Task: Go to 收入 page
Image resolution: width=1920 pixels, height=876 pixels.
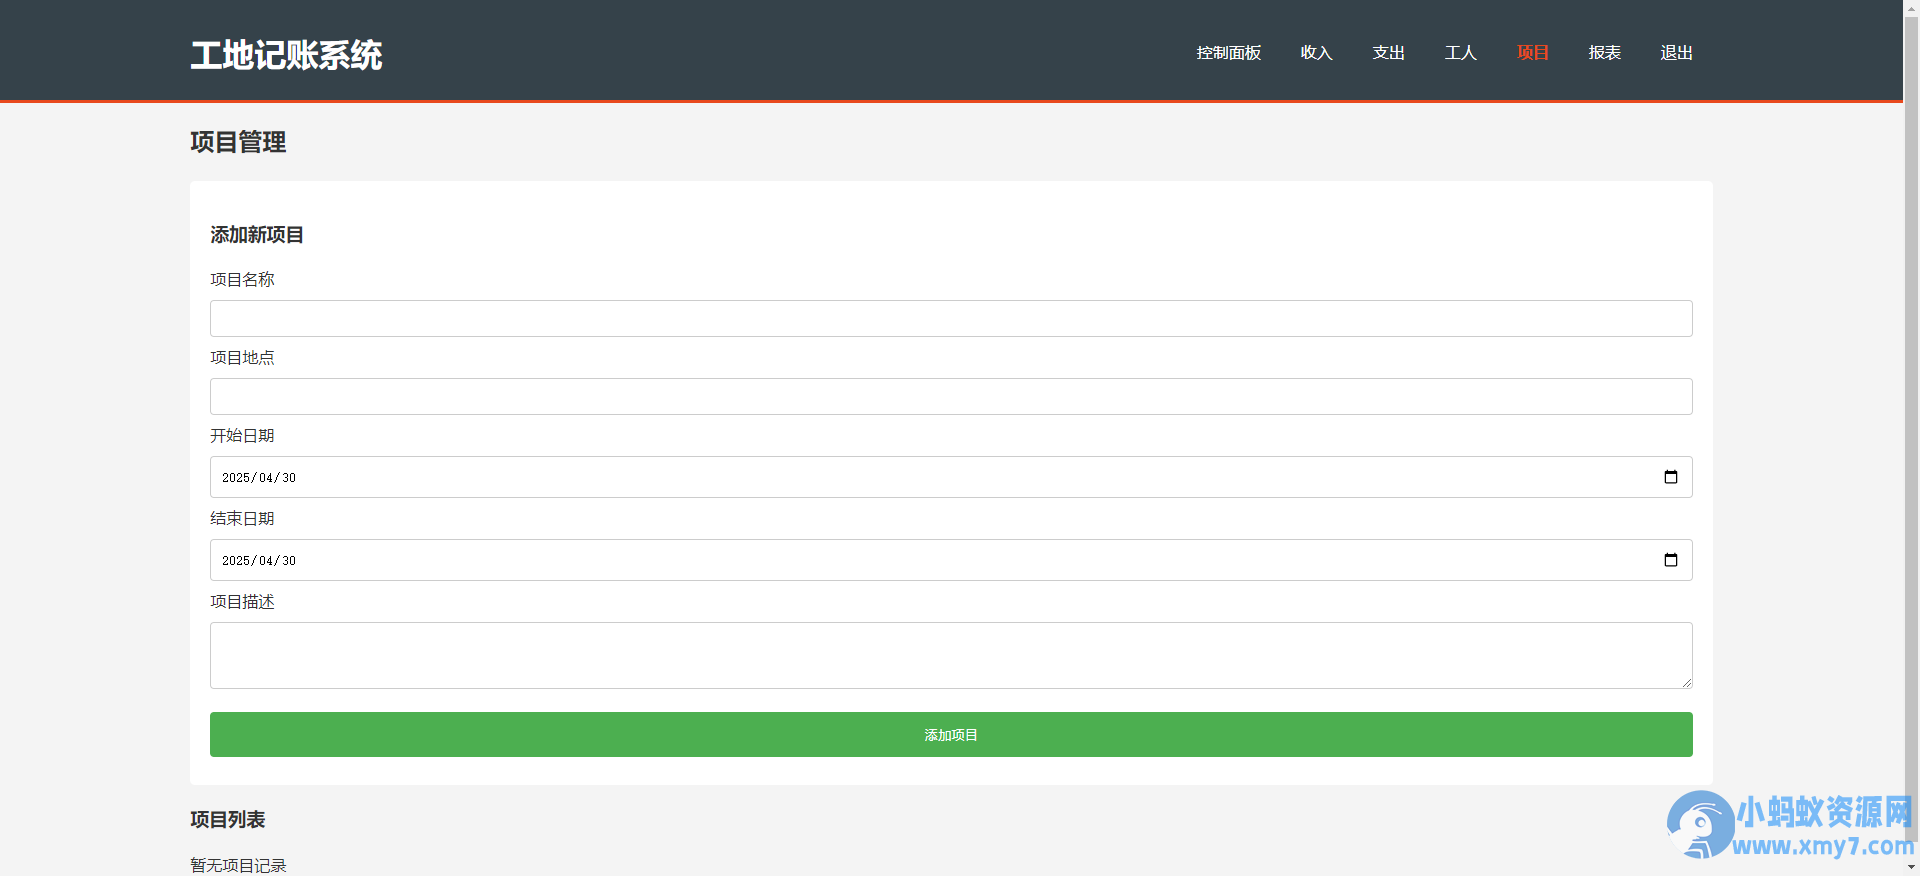Action: (x=1316, y=53)
